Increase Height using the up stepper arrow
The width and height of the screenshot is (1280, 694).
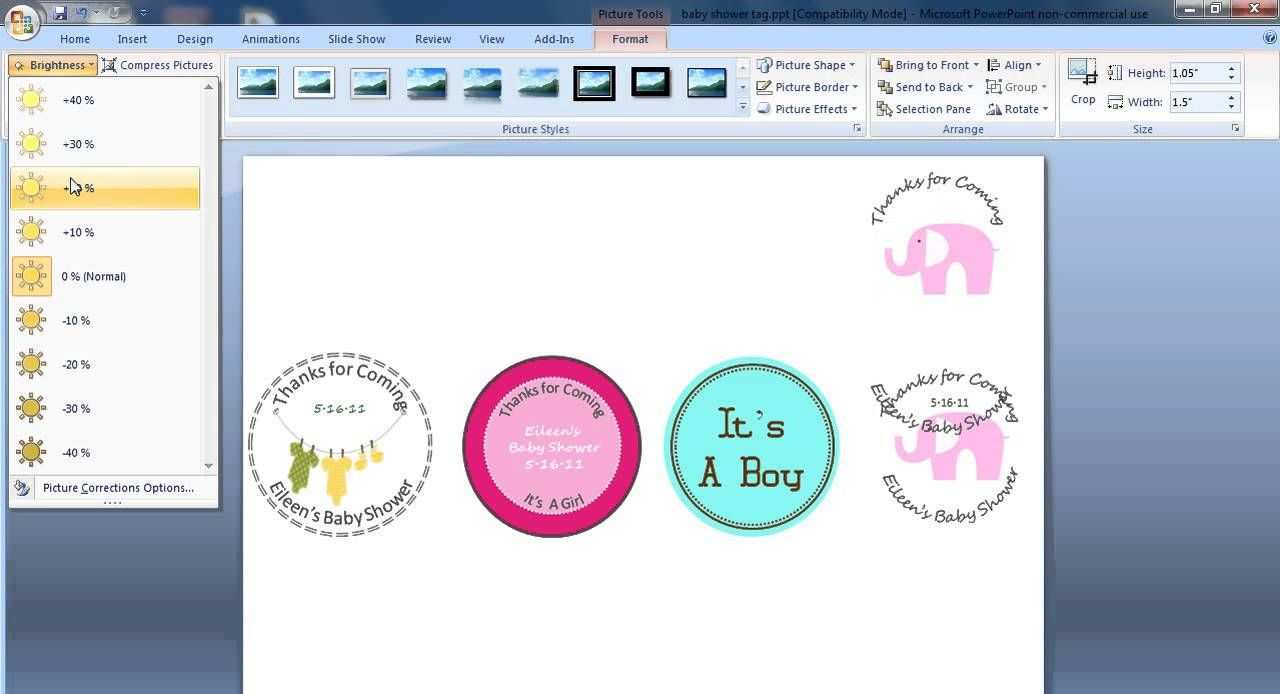coord(1232,69)
